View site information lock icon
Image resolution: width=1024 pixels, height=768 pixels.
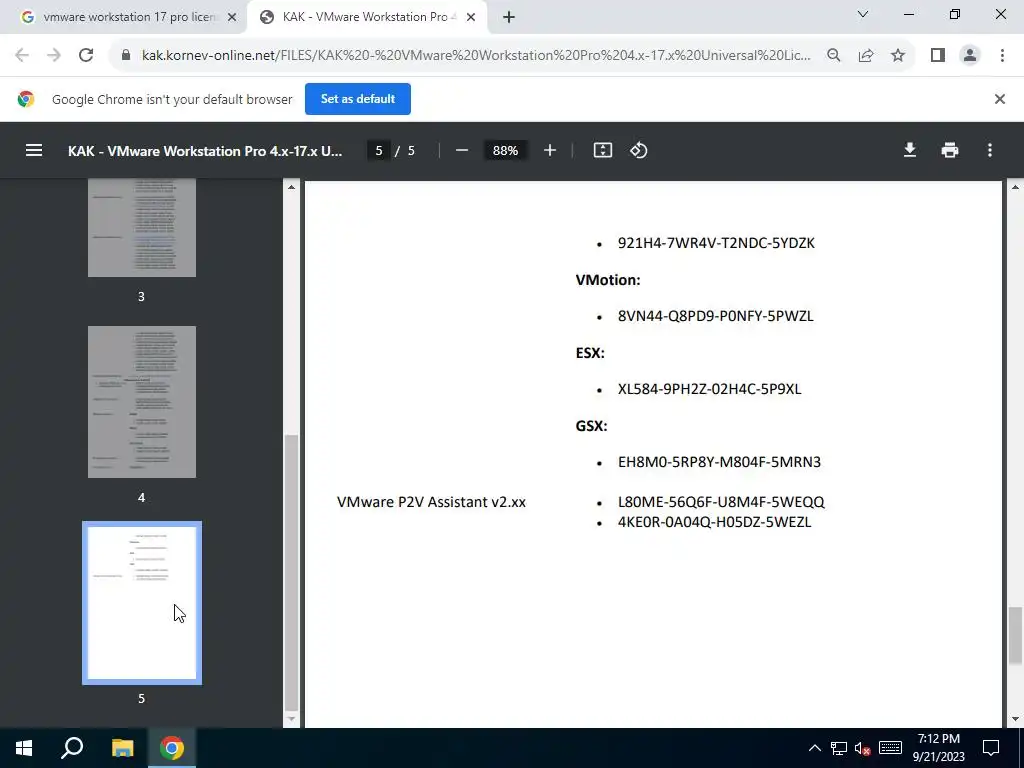pyautogui.click(x=126, y=56)
